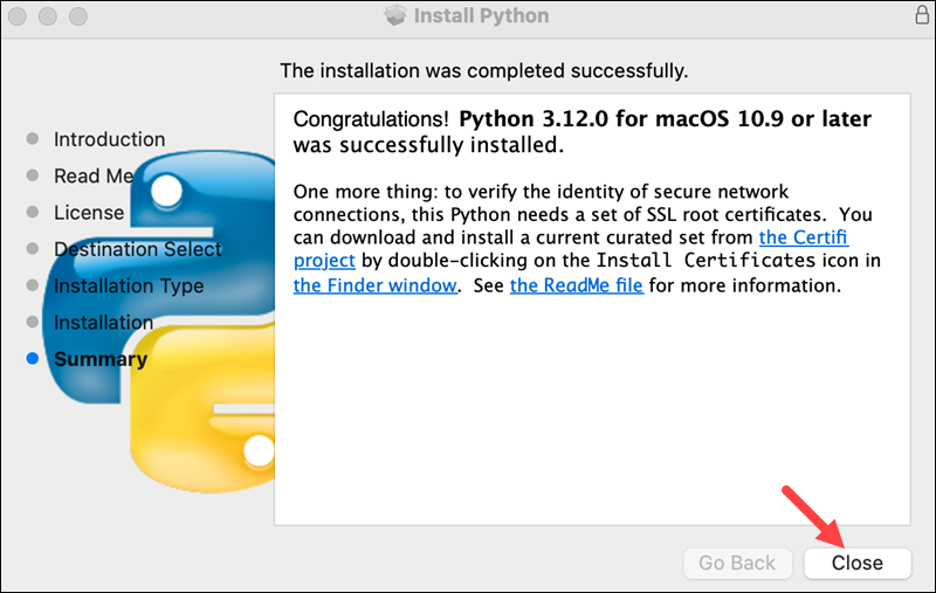The image size is (936, 594).
Task: Select the Summary step in sidebar
Action: pyautogui.click(x=100, y=359)
